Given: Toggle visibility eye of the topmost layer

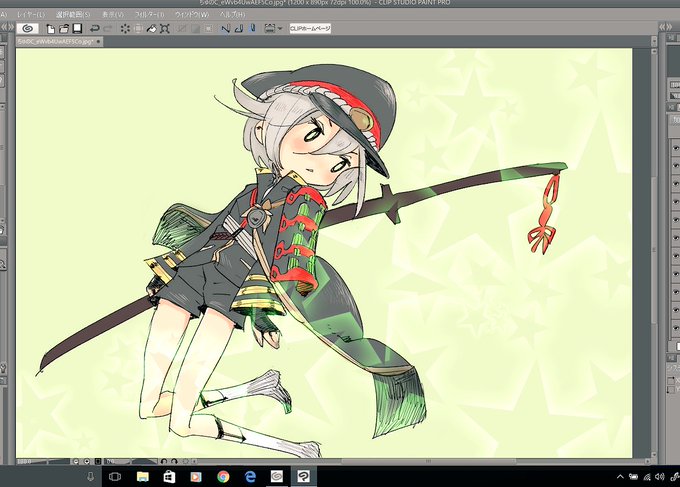Looking at the screenshot, I should (676, 147).
